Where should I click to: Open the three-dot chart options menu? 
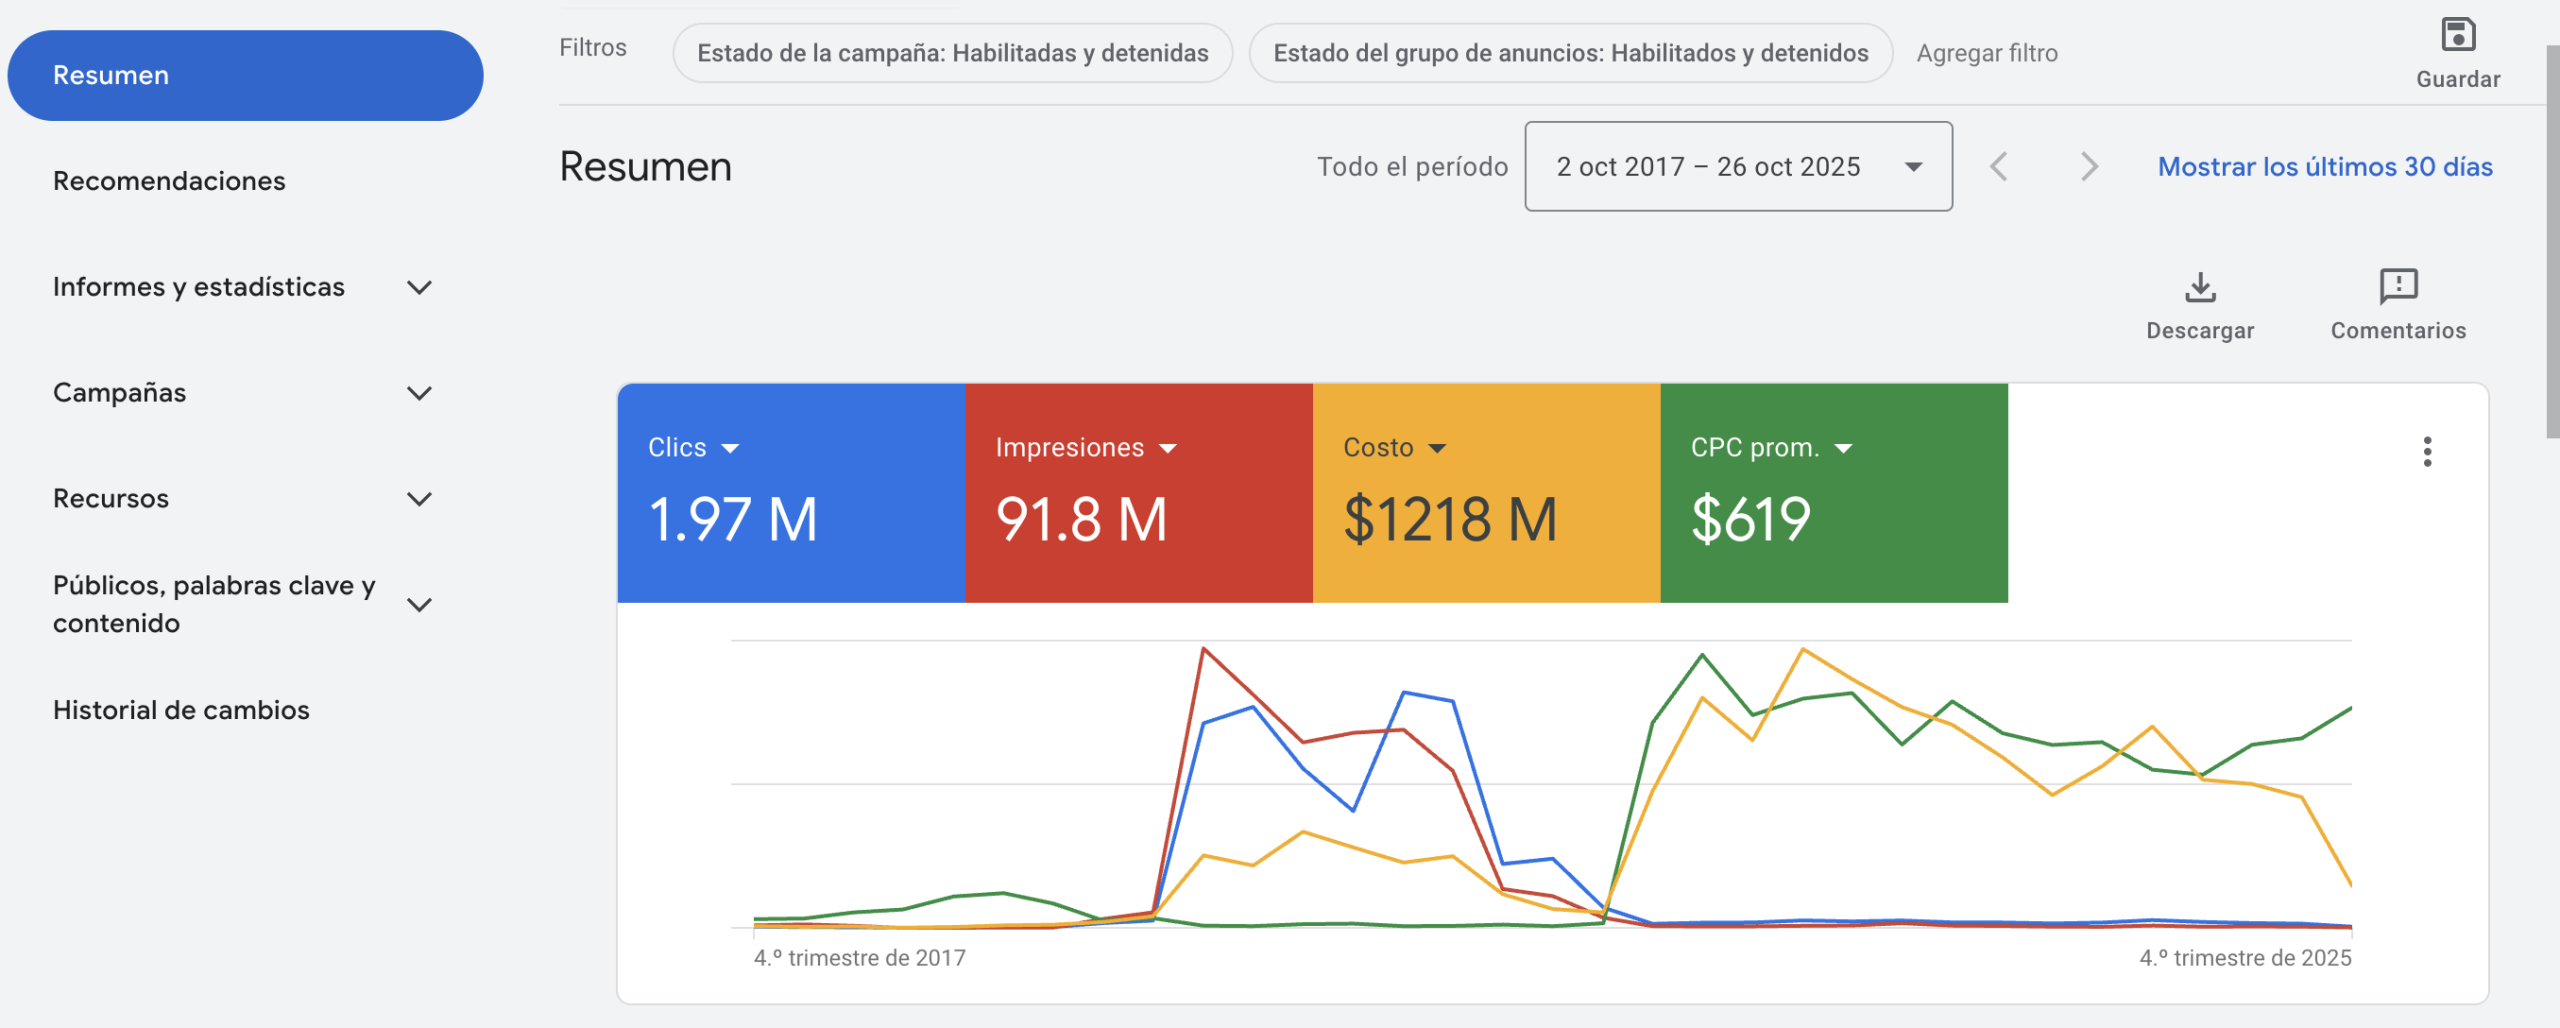[2427, 452]
